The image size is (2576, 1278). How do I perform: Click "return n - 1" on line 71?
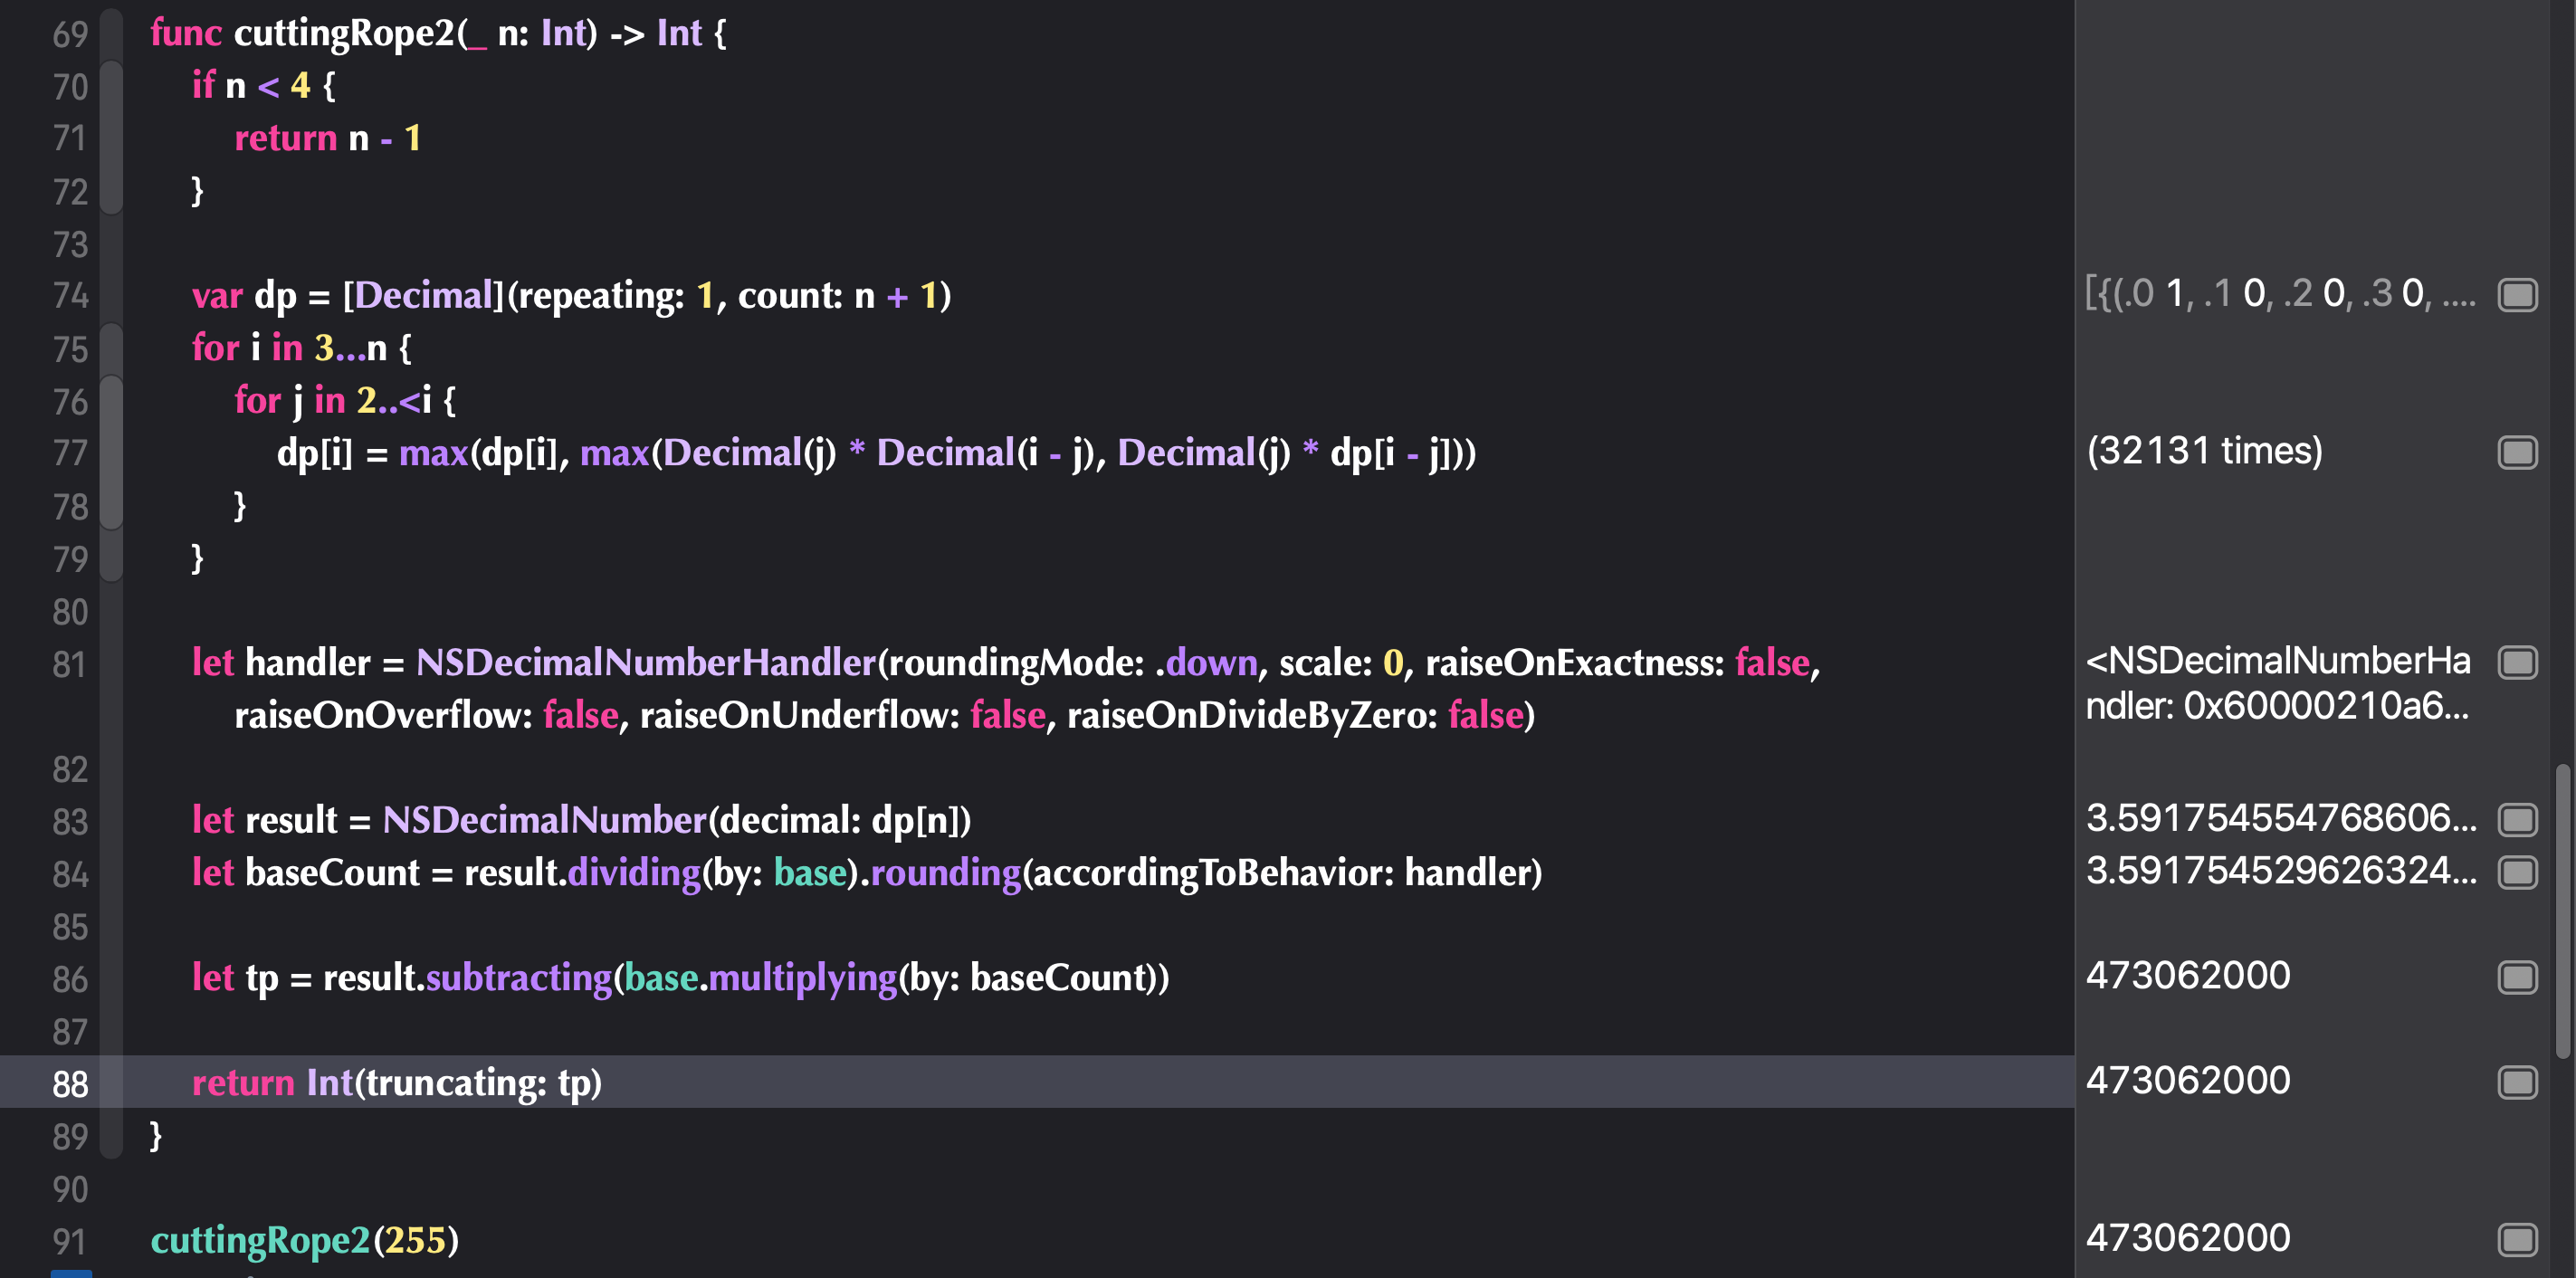click(x=328, y=138)
